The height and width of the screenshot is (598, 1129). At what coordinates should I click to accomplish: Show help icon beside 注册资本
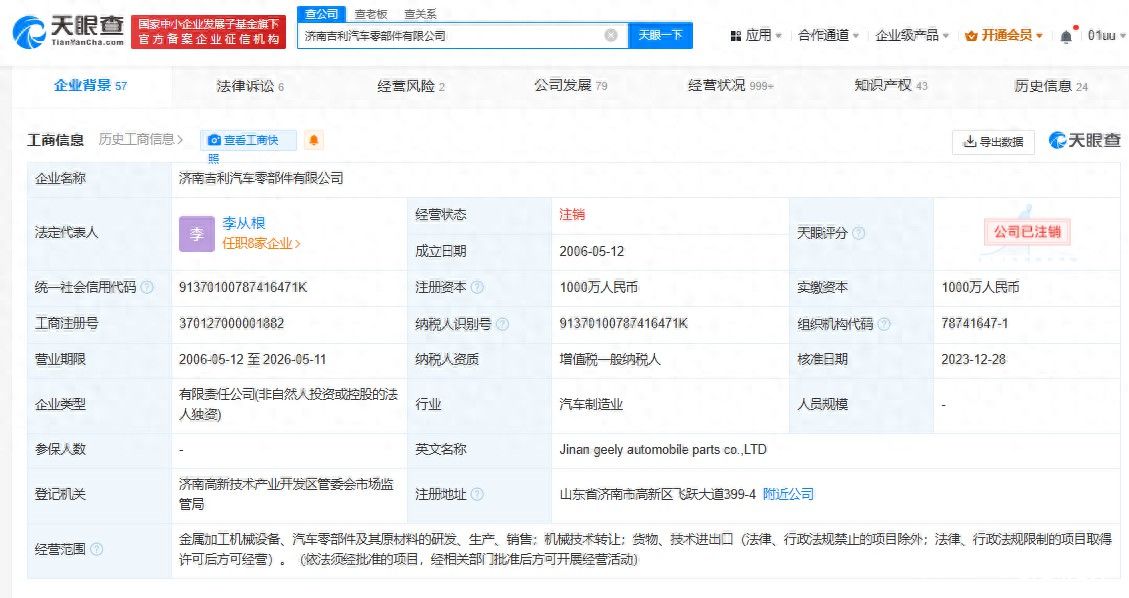(477, 287)
